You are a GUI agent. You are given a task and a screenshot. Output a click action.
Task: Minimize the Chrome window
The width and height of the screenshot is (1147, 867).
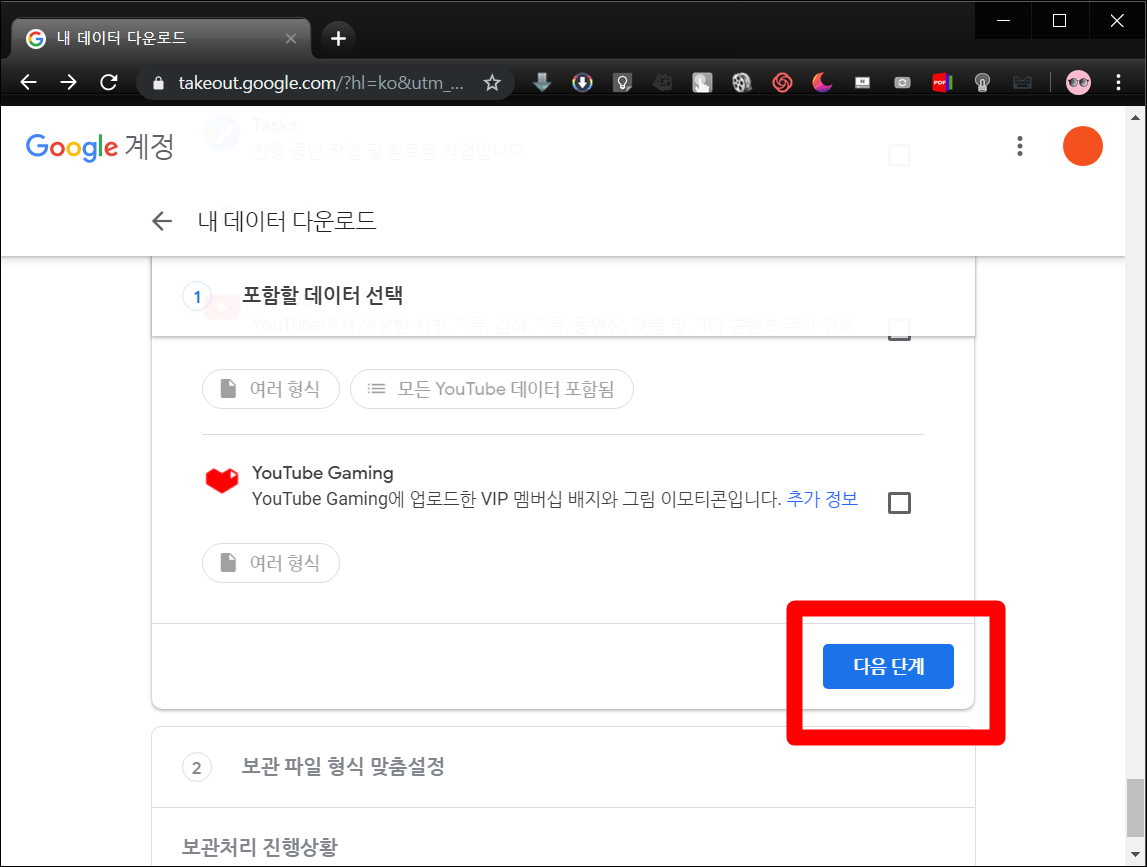pyautogui.click(x=1004, y=20)
